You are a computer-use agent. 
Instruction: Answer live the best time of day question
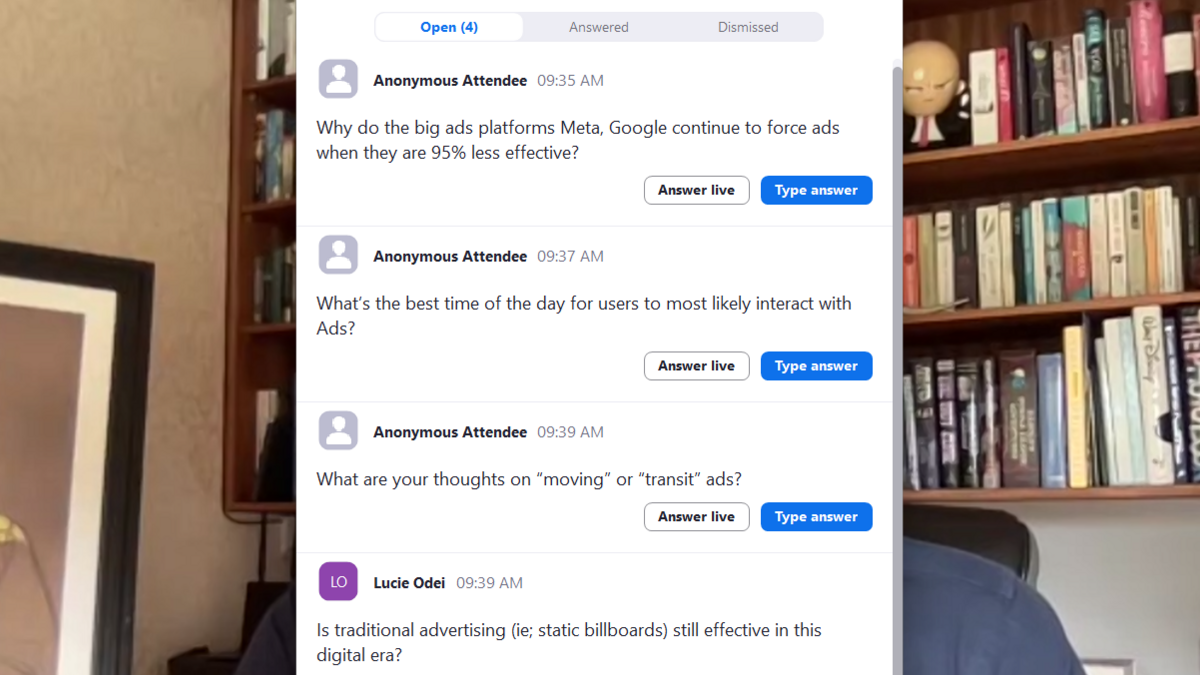pos(696,366)
